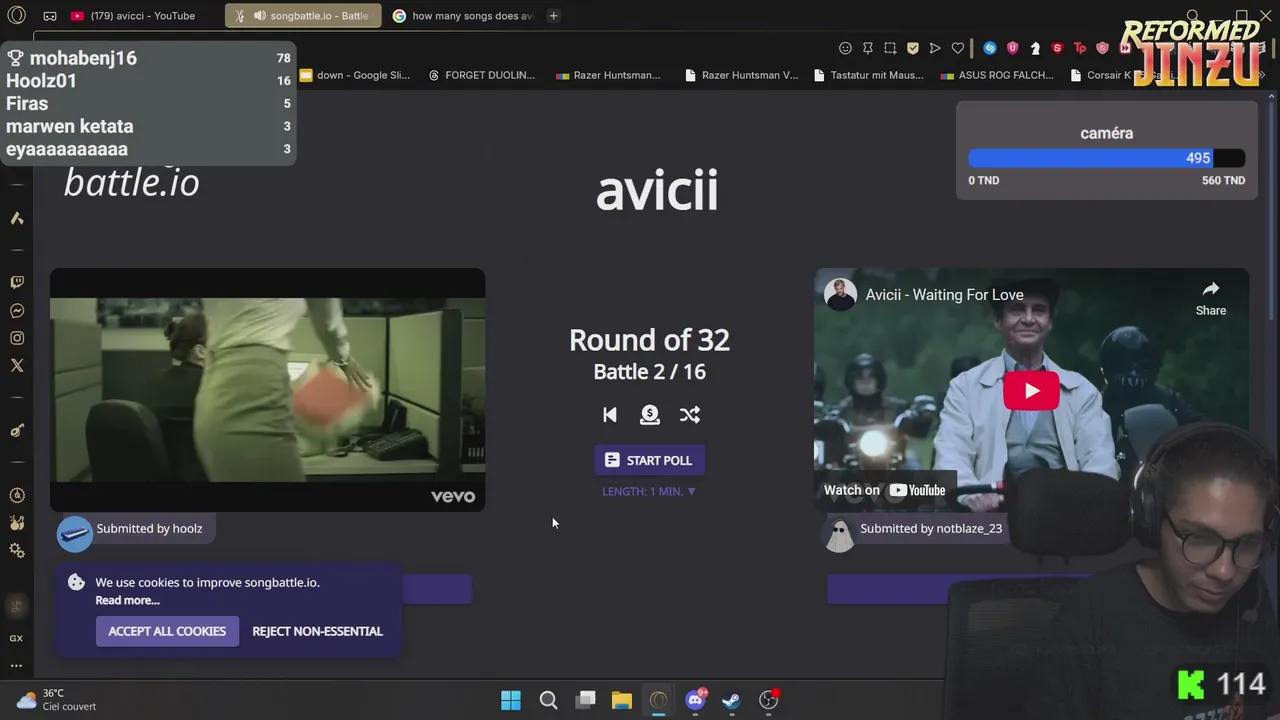Open Steam from the taskbar

[x=731, y=700]
